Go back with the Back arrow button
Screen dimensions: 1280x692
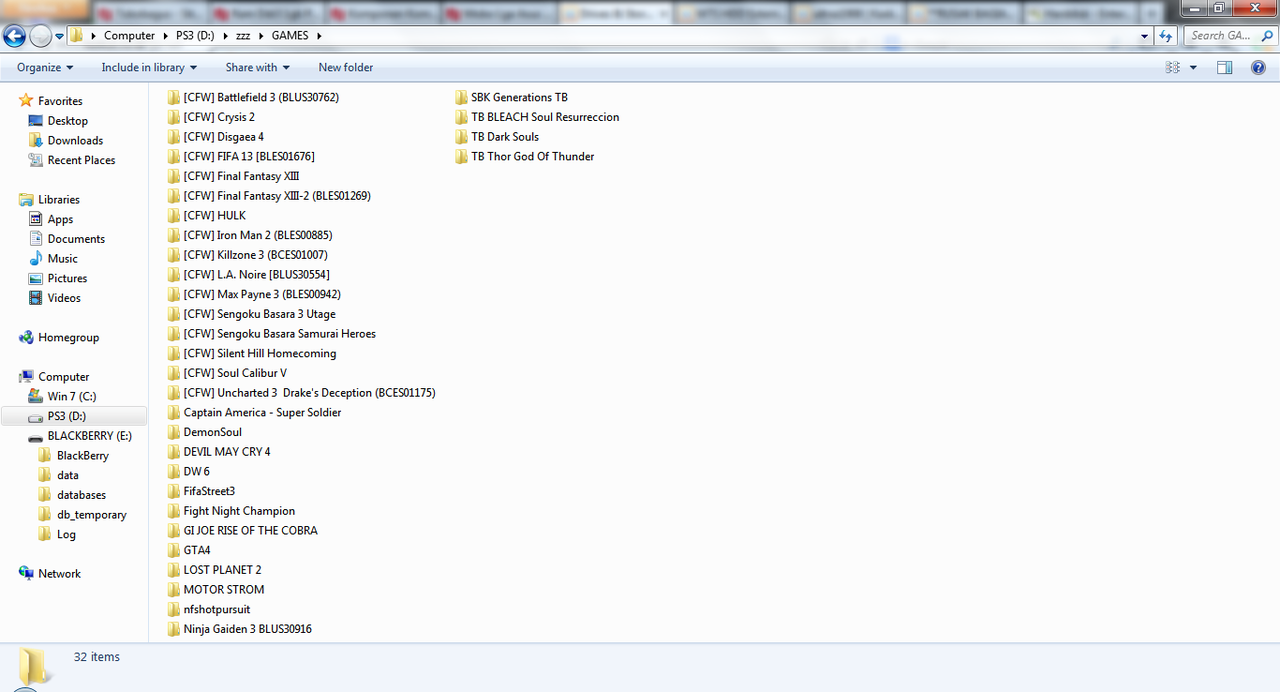click(x=14, y=36)
